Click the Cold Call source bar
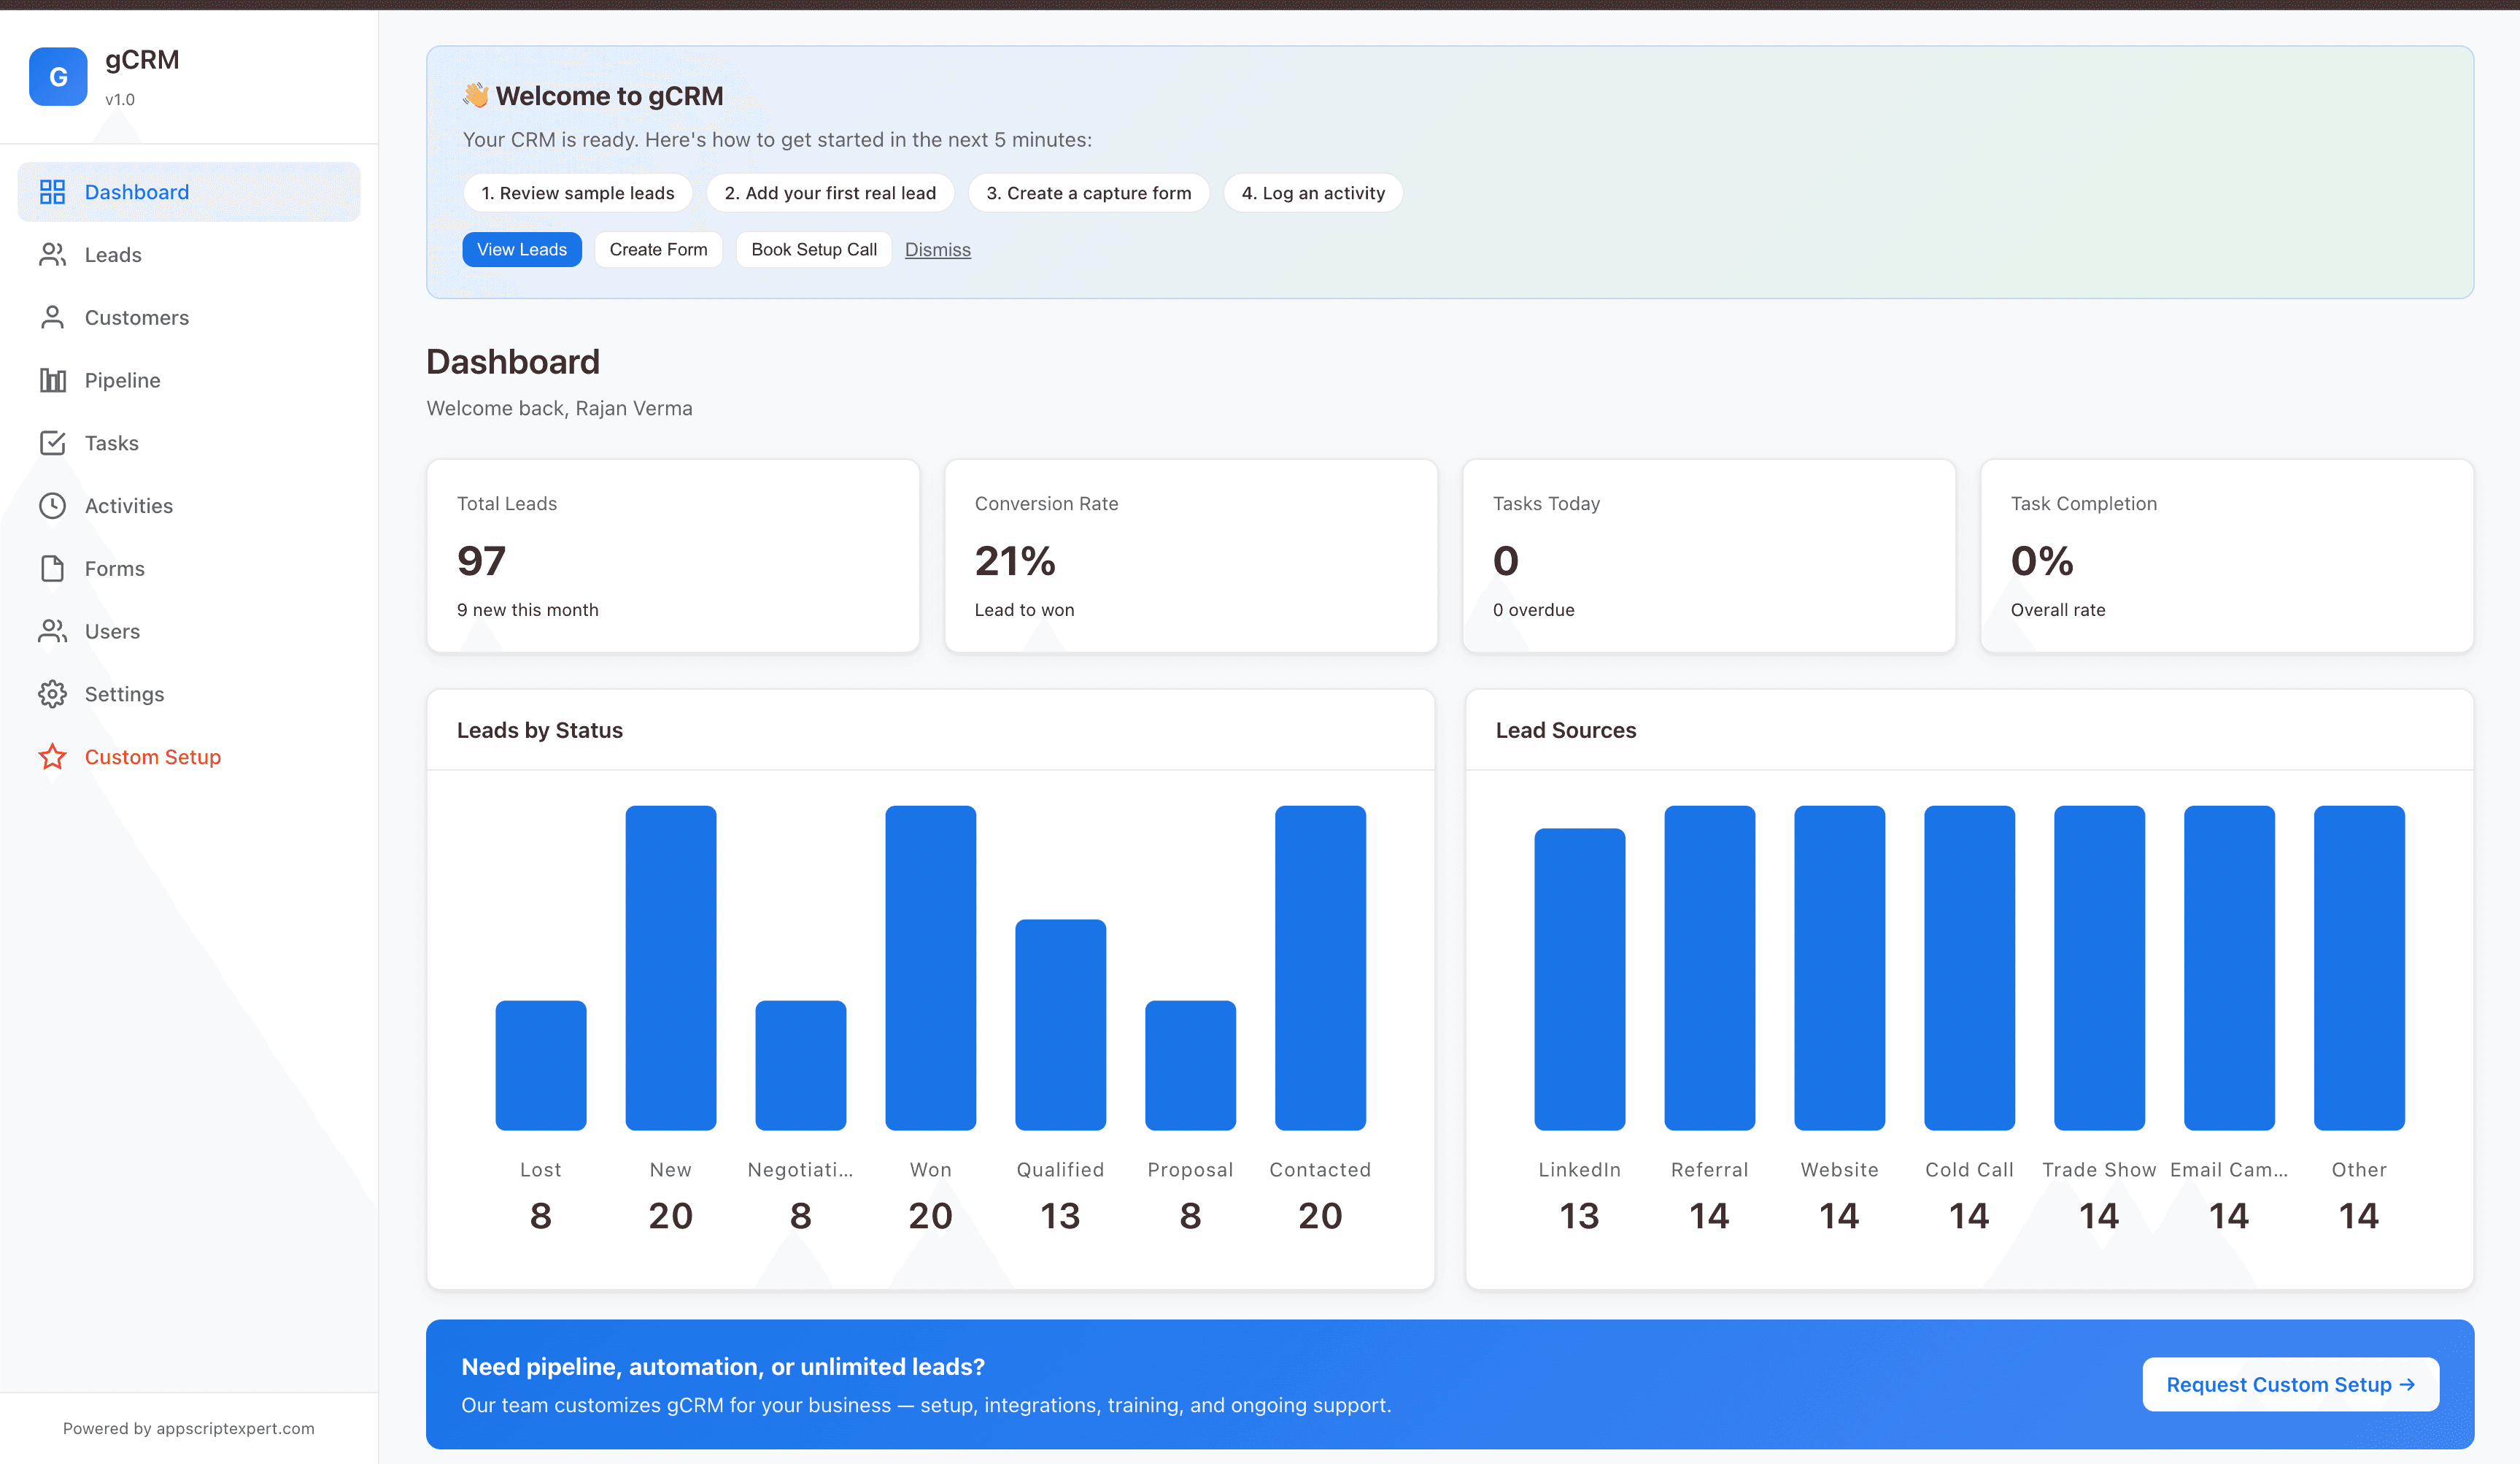 coord(1970,968)
